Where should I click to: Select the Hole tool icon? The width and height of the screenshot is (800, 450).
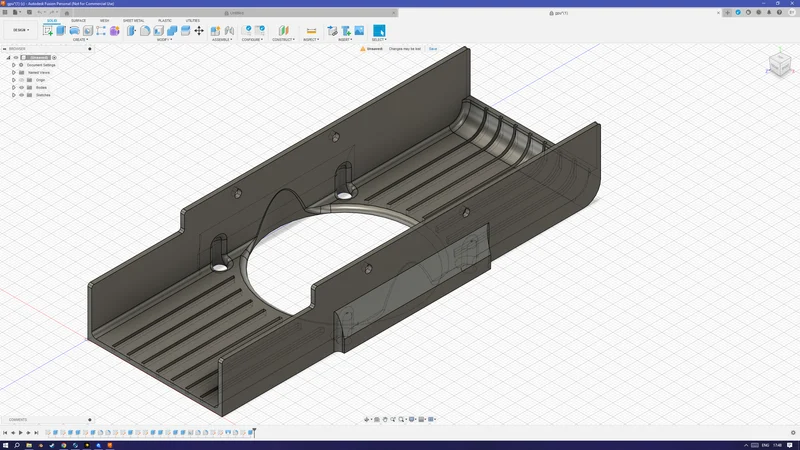(88, 31)
